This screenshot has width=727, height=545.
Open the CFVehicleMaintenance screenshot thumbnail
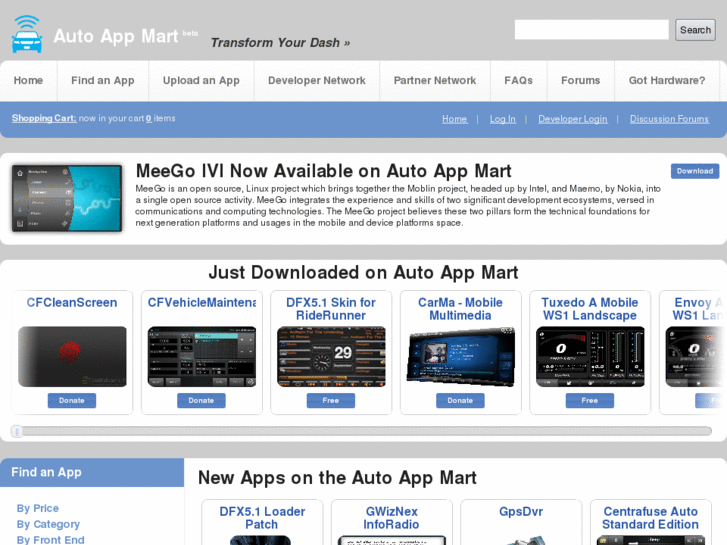(x=202, y=357)
